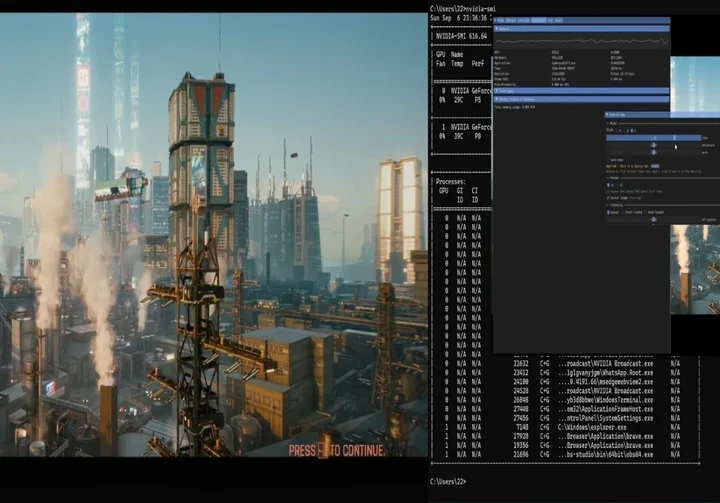Select the WhatsApp.Root.exe process row

[x=566, y=373]
